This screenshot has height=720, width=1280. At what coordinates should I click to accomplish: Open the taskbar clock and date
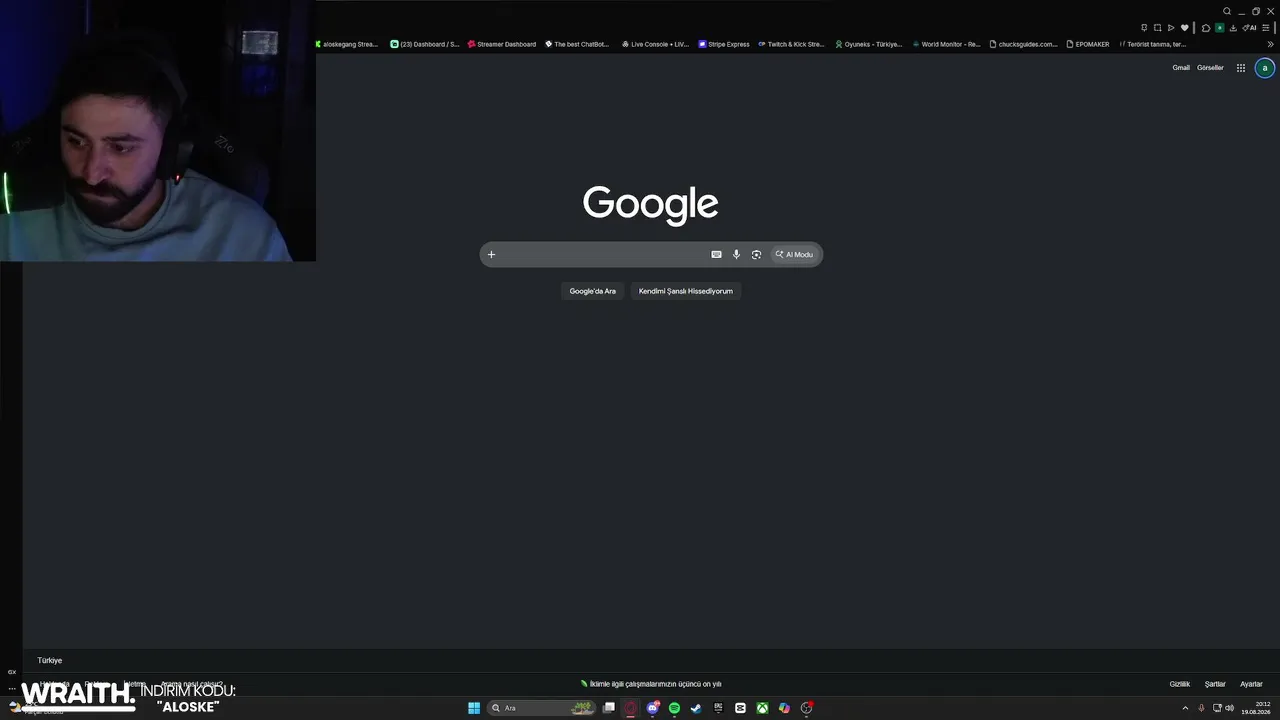tap(1256, 708)
